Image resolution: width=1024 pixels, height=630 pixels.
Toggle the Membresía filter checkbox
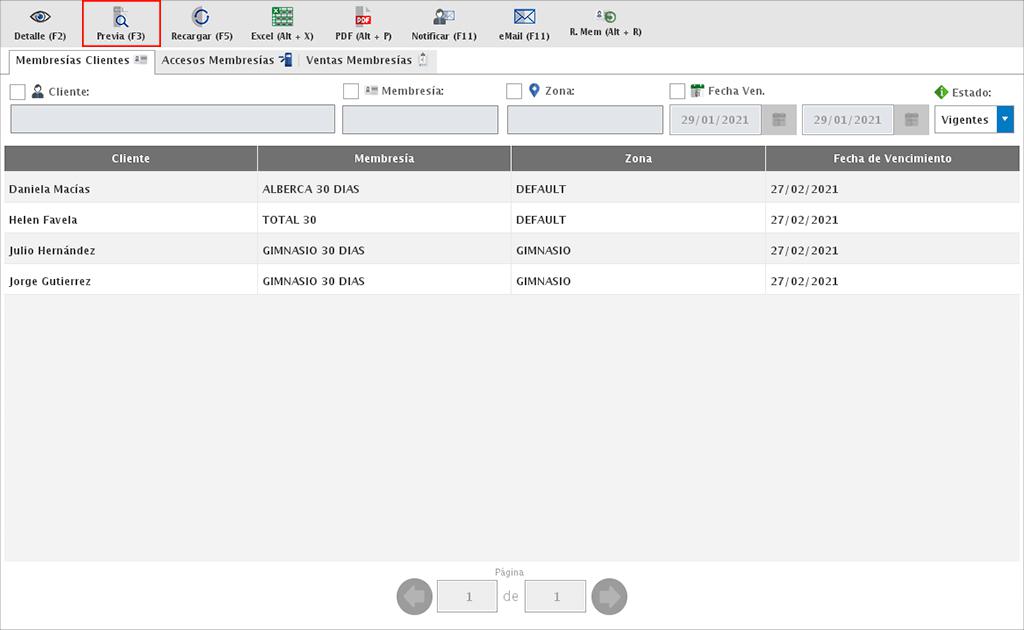tap(351, 92)
